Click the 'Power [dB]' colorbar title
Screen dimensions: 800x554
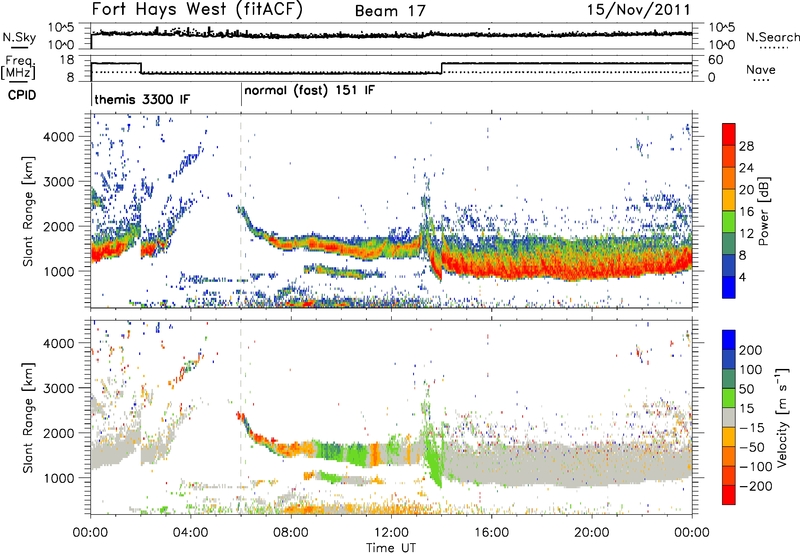(x=763, y=211)
